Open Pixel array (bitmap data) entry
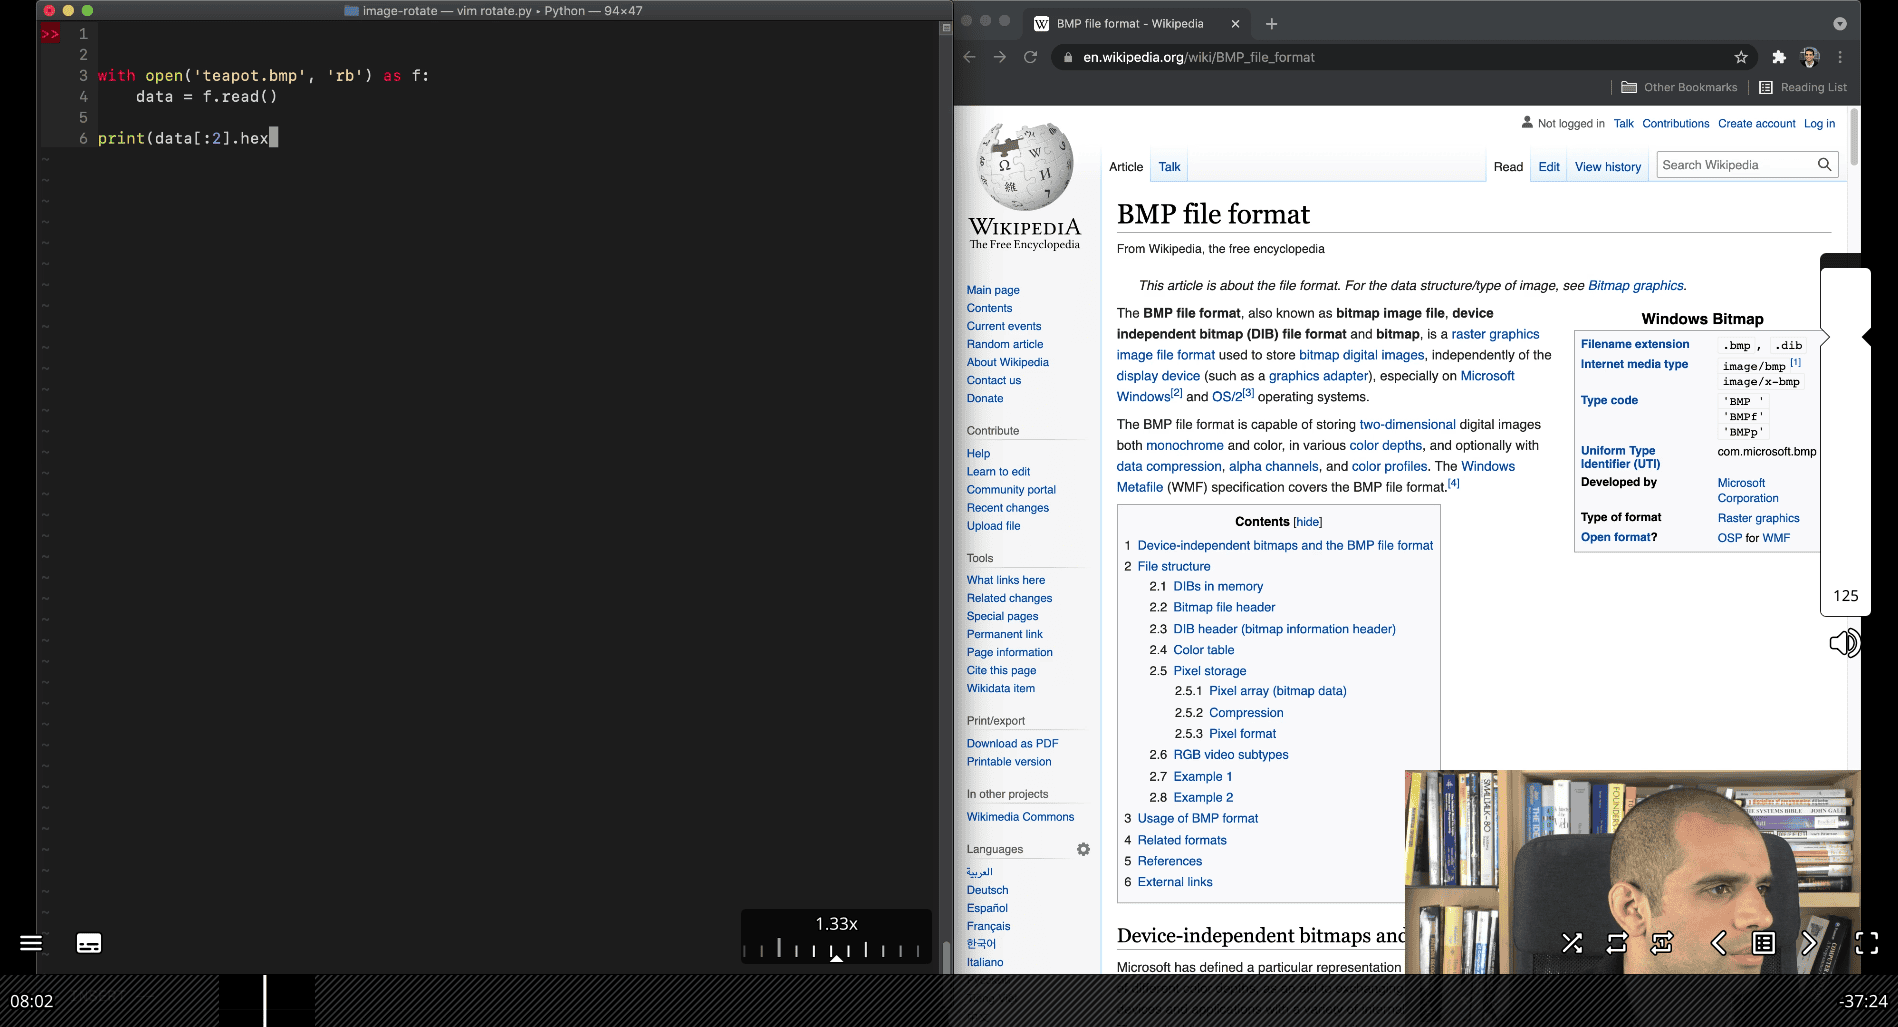 [x=1277, y=691]
